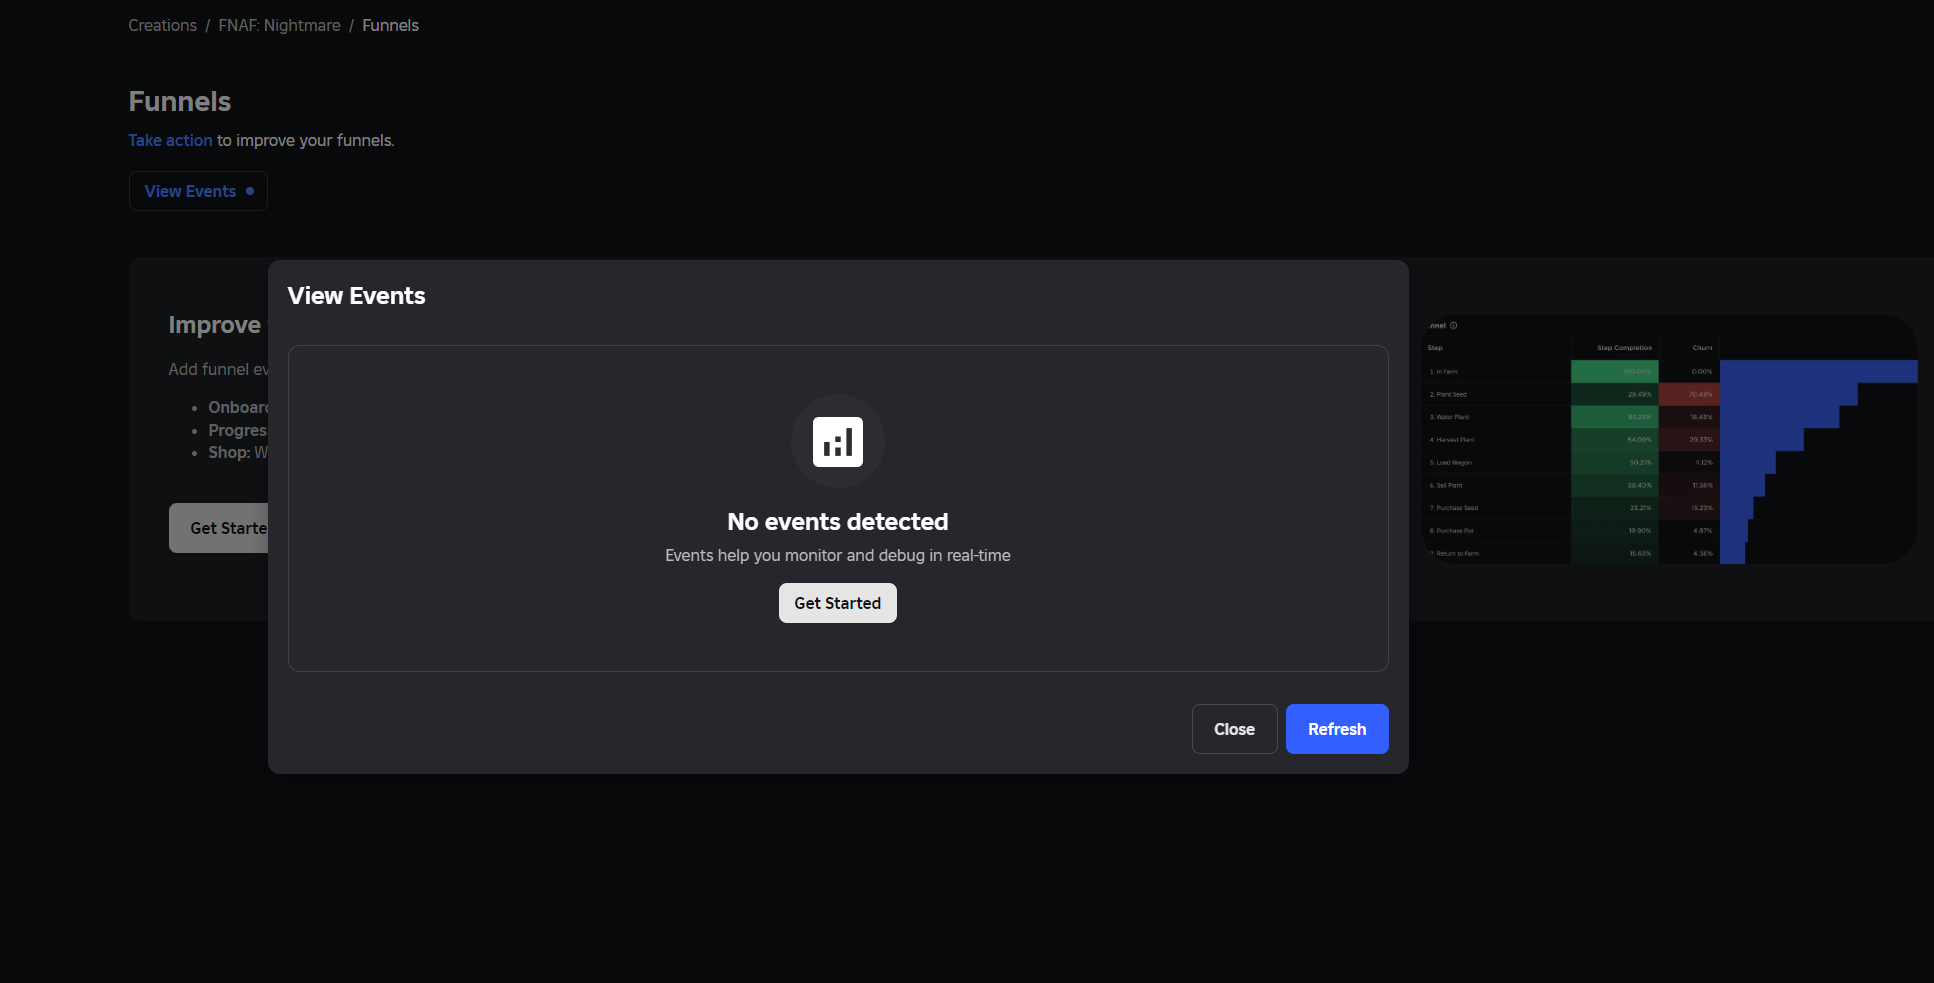Click the blue notification dot on View Events
Screen dimensions: 1934x983
[252, 190]
